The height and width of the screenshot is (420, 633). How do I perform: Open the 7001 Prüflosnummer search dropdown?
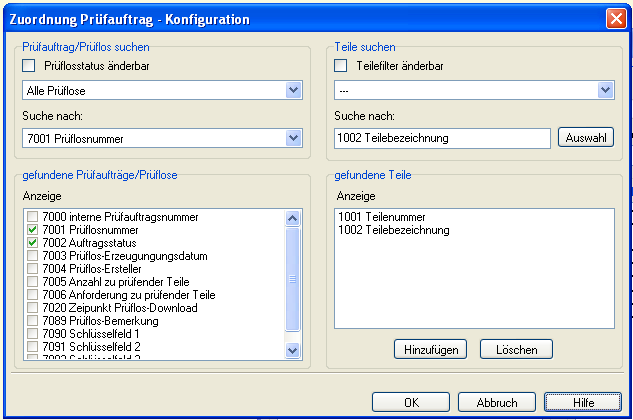pos(293,138)
